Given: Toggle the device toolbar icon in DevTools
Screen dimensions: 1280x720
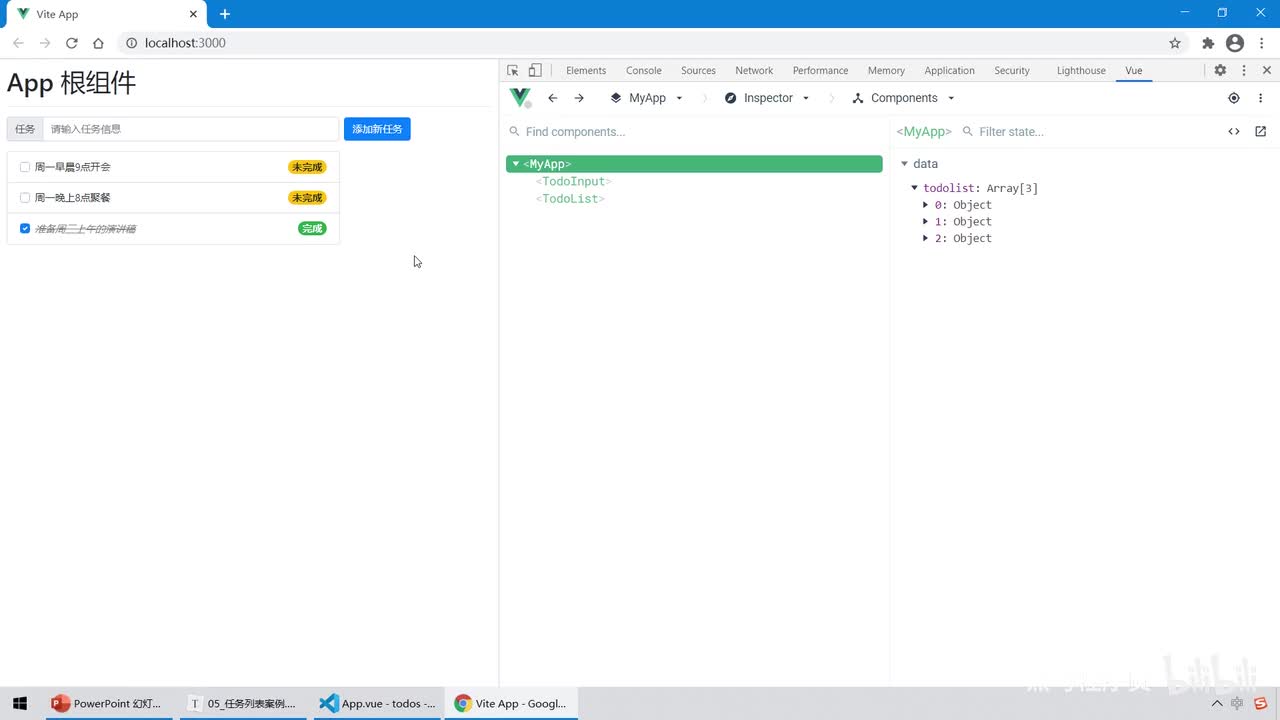Looking at the screenshot, I should 535,71.
